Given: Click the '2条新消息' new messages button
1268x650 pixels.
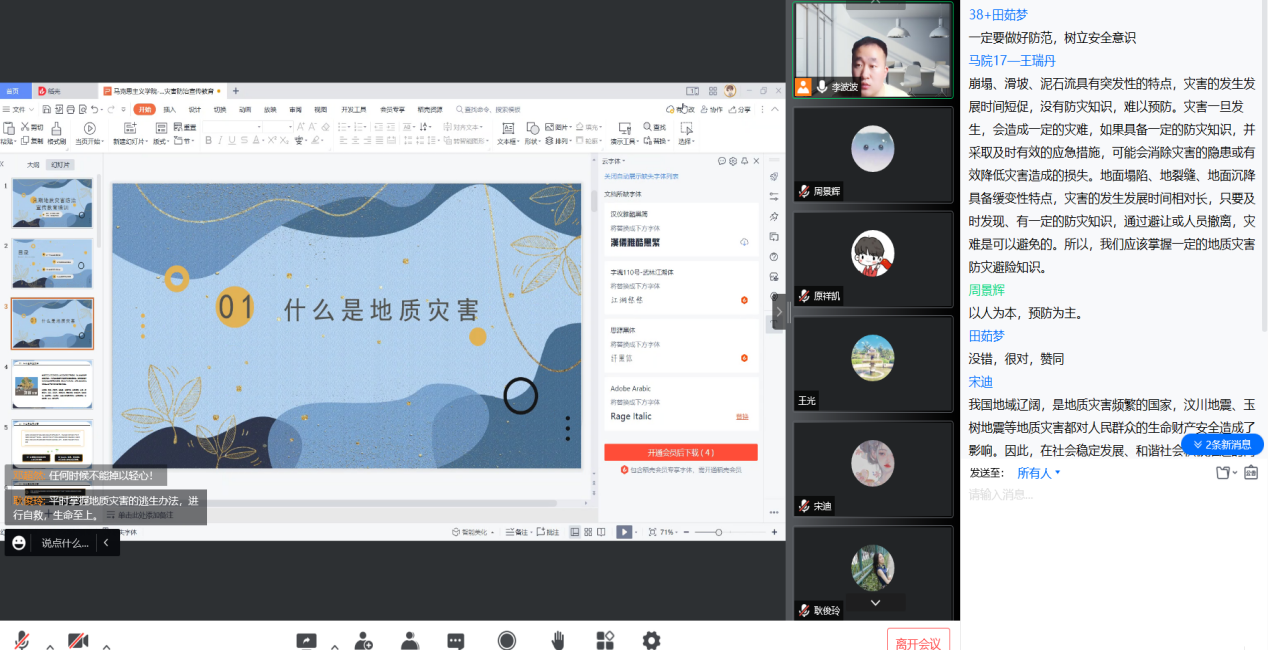Looking at the screenshot, I should click(x=1222, y=444).
